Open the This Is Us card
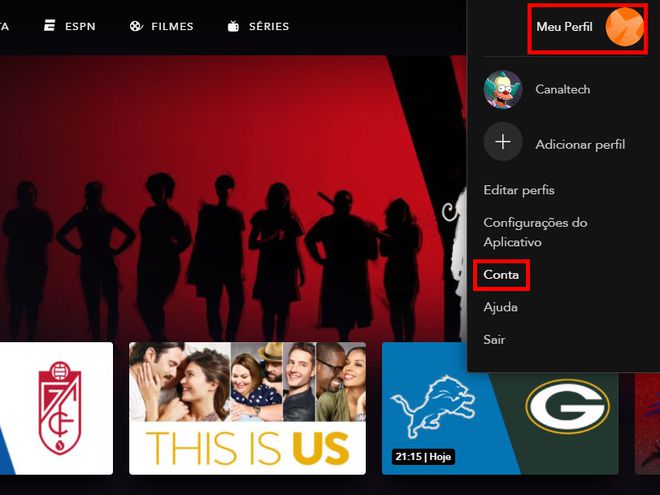The image size is (660, 495). tap(248, 408)
